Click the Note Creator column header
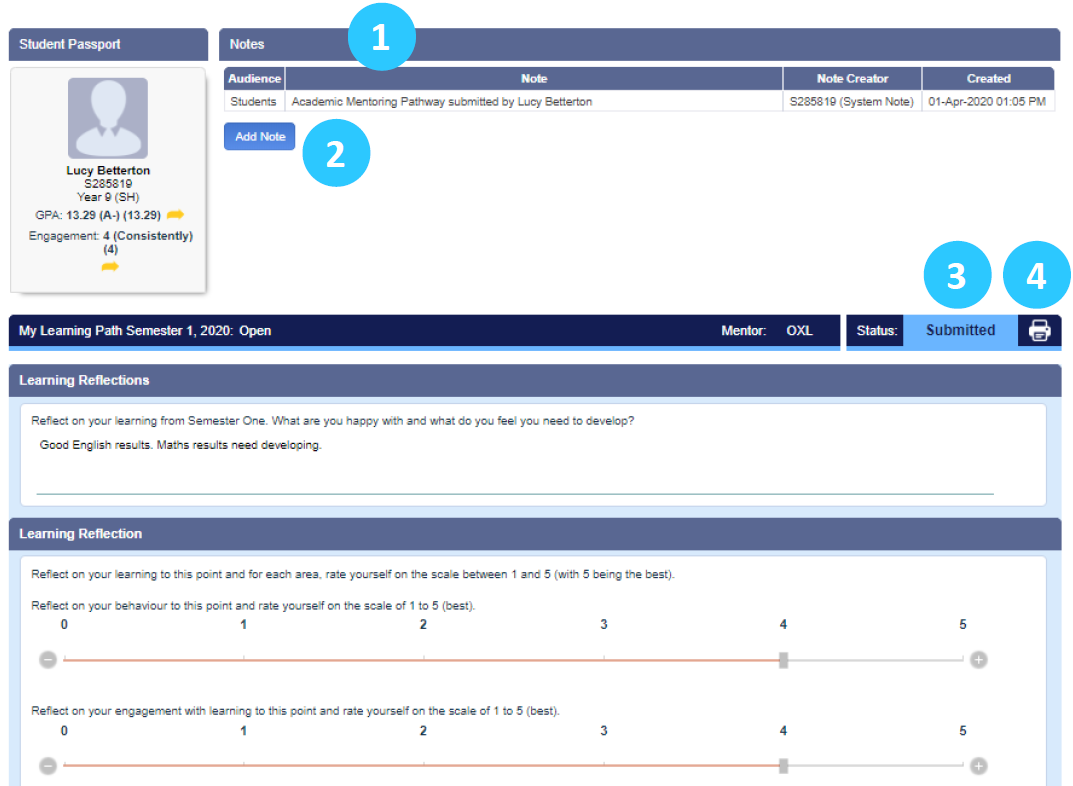 click(x=852, y=79)
